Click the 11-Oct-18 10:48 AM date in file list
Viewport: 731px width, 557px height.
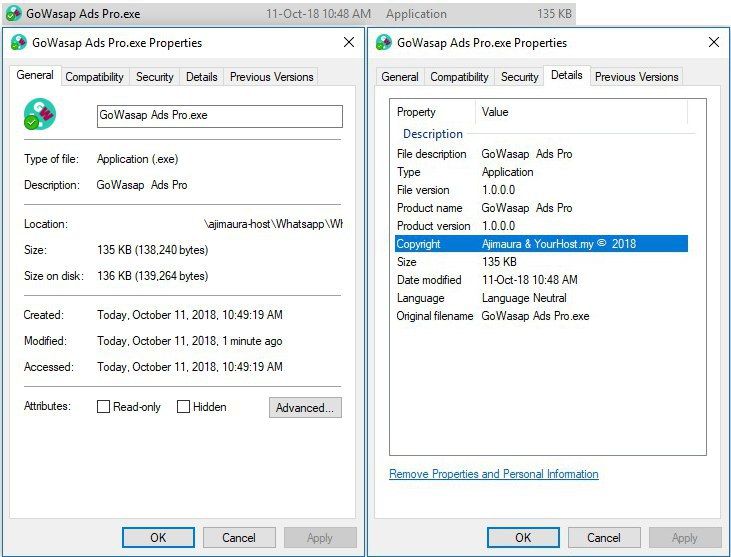[318, 14]
